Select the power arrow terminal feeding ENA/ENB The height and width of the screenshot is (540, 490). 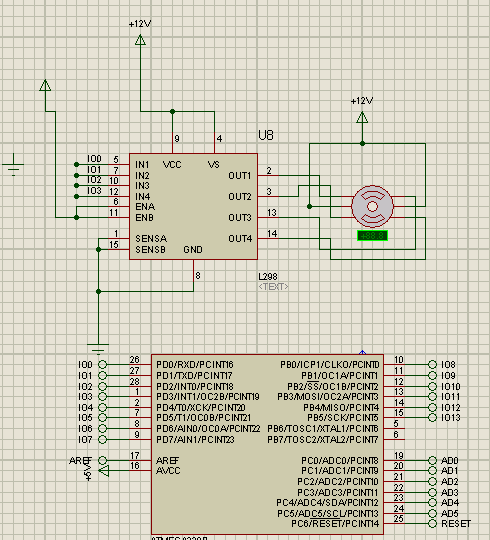pos(45,85)
